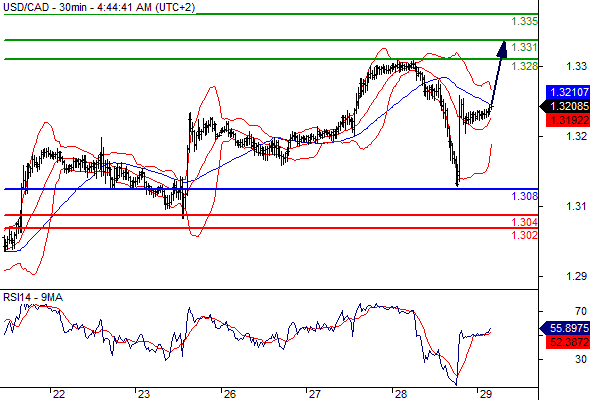Click the red 1.304 support label
The height and width of the screenshot is (400, 590).
525,222
